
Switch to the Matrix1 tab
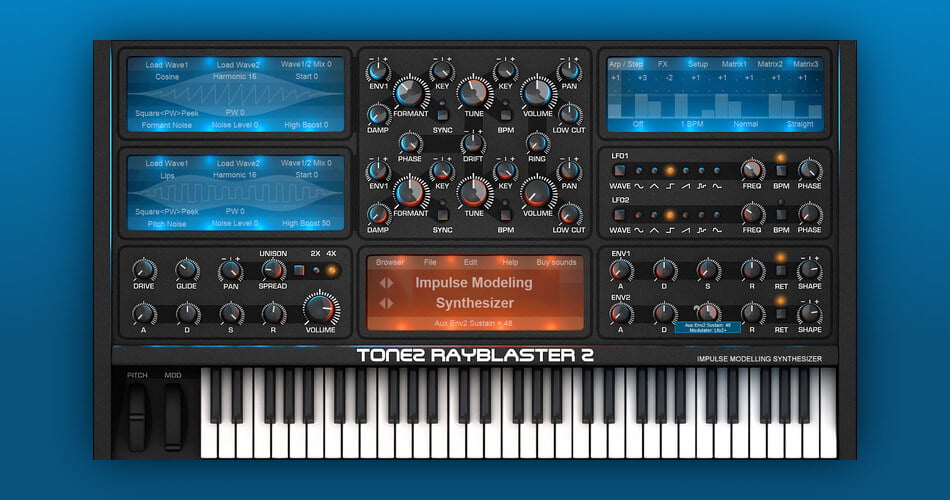pos(734,64)
